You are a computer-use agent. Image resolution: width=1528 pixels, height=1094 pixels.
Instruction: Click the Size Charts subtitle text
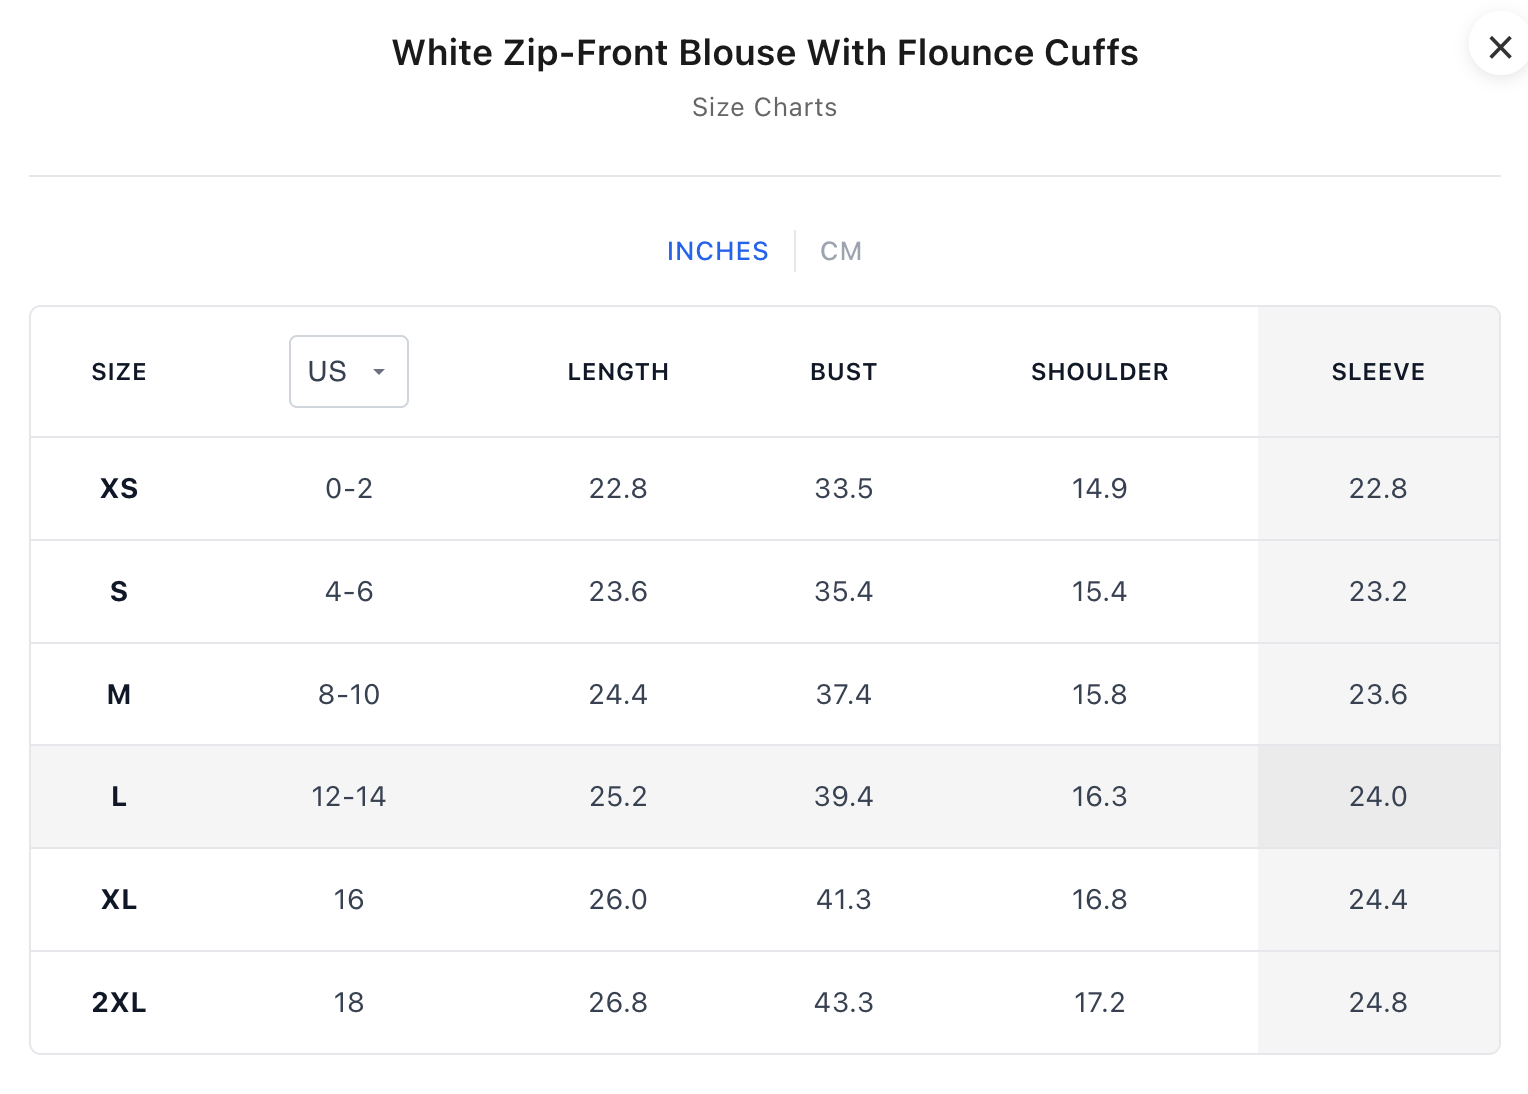pos(764,107)
